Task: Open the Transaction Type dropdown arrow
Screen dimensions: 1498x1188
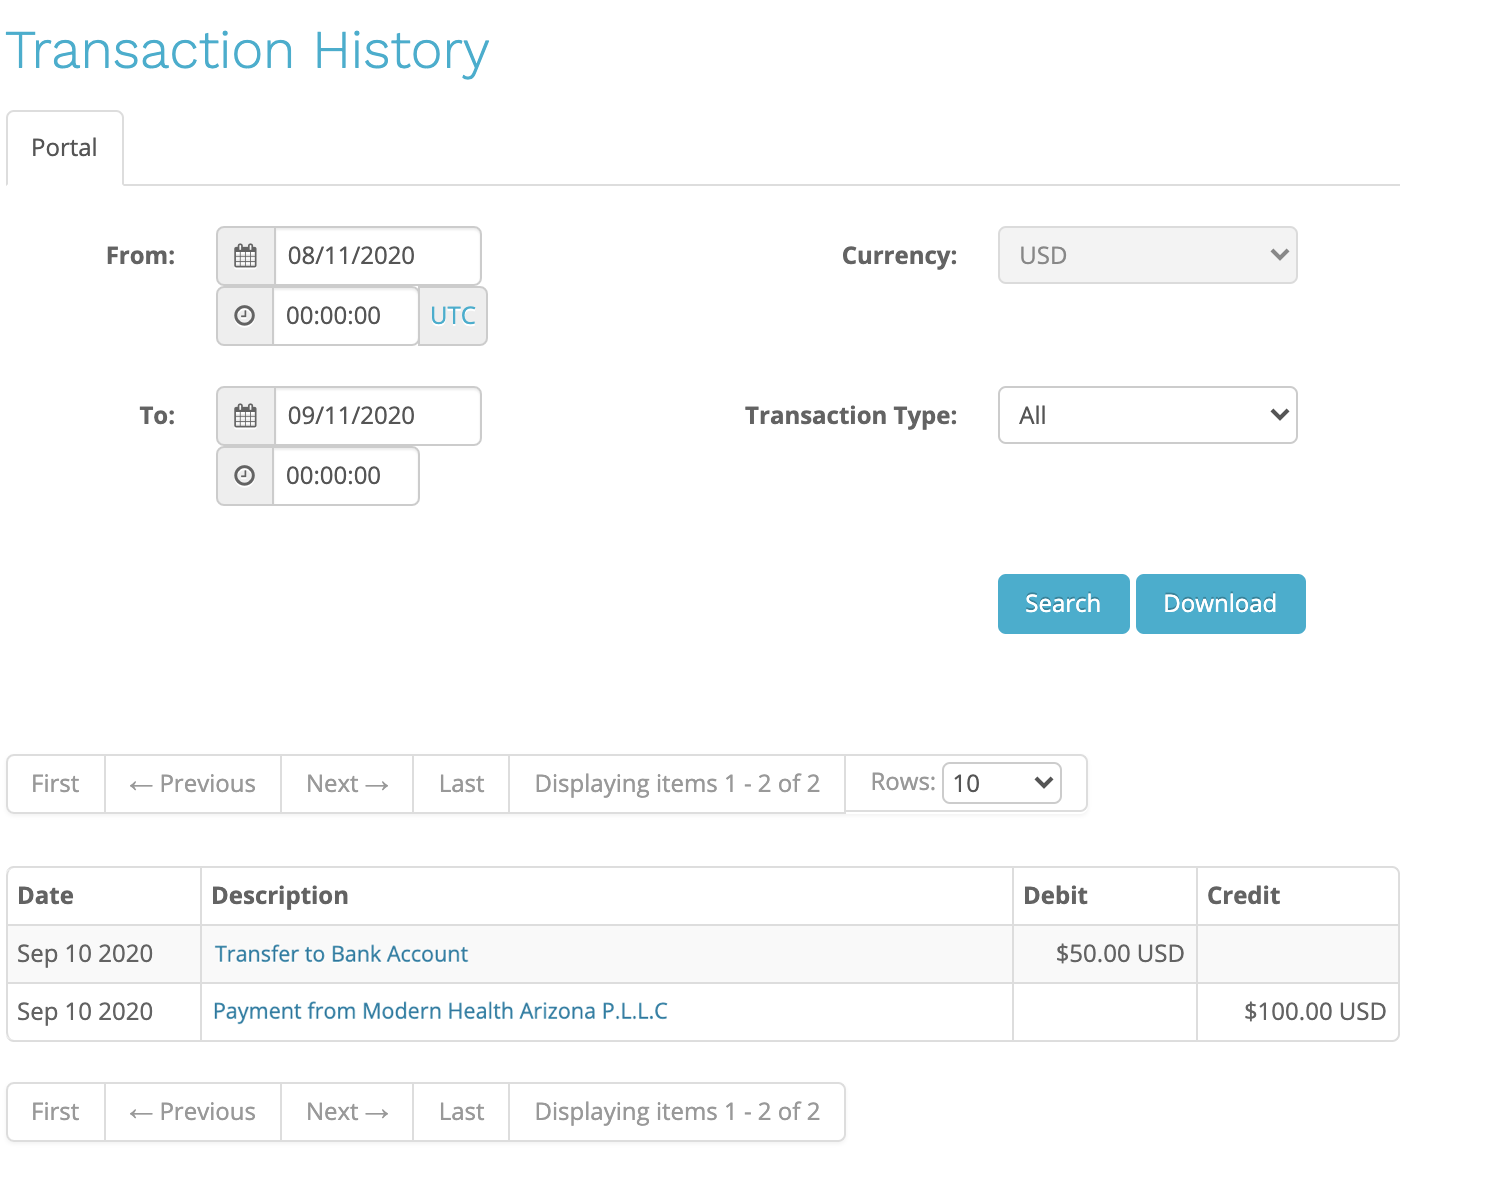Action: (x=1278, y=415)
